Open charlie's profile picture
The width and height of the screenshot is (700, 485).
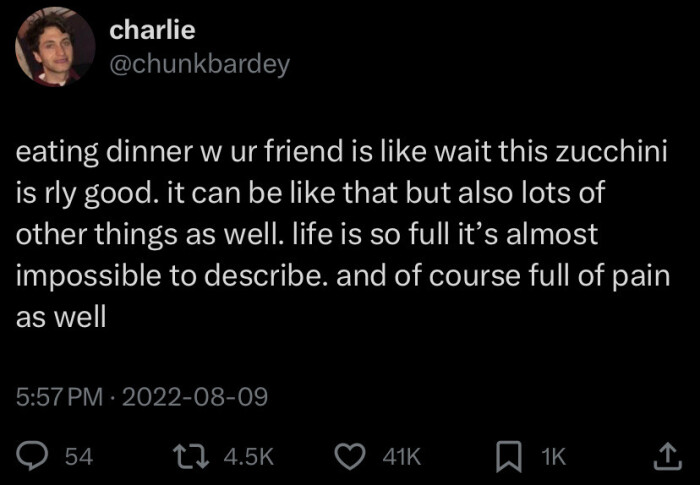[55, 47]
